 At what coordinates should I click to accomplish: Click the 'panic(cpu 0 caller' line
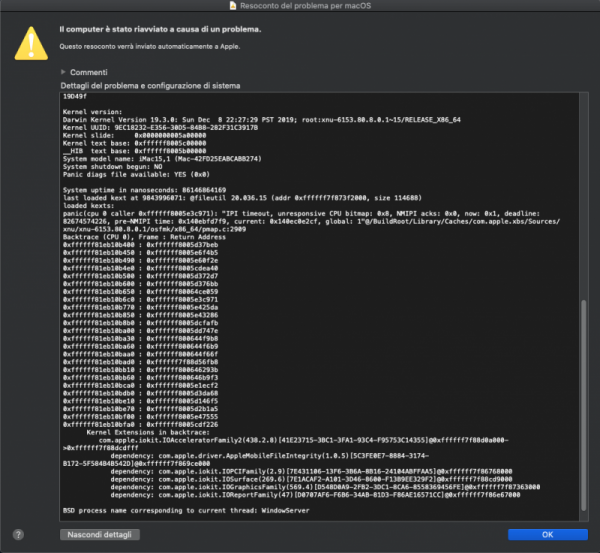coord(301,213)
